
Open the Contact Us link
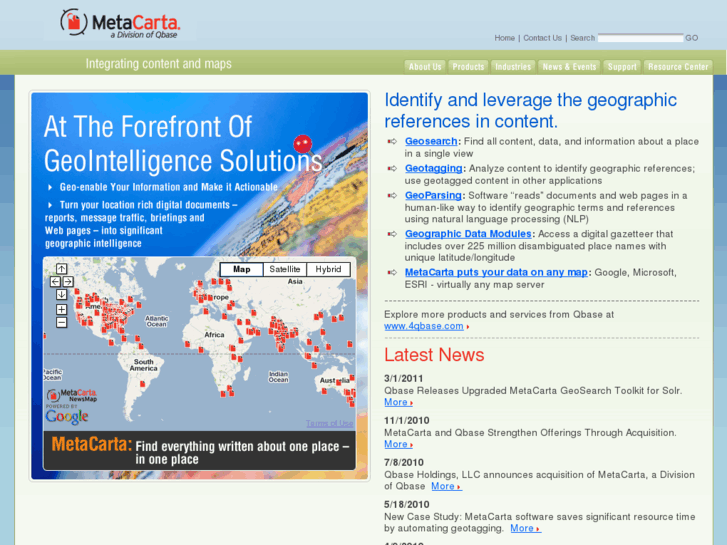pos(542,38)
